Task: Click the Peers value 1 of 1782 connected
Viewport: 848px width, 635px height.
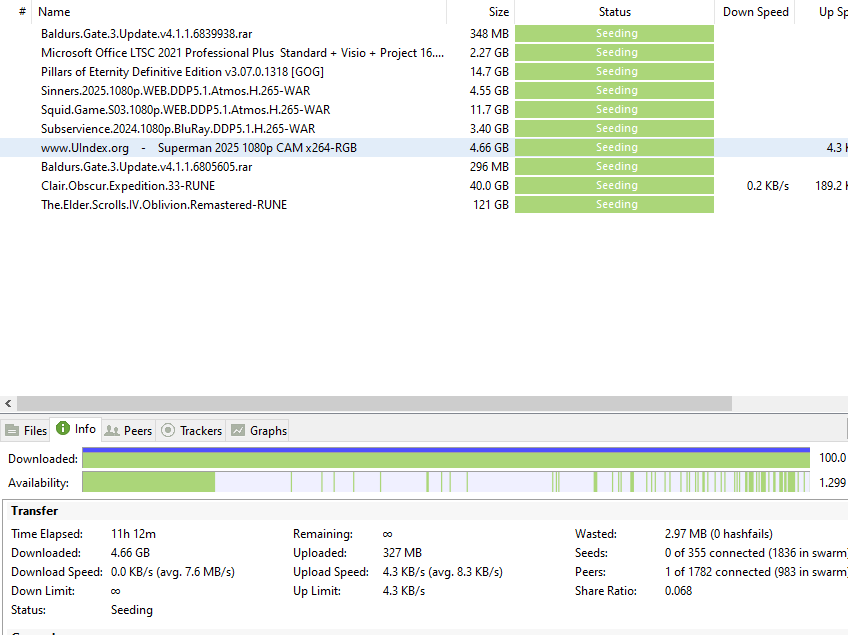Action: pyautogui.click(x=755, y=572)
